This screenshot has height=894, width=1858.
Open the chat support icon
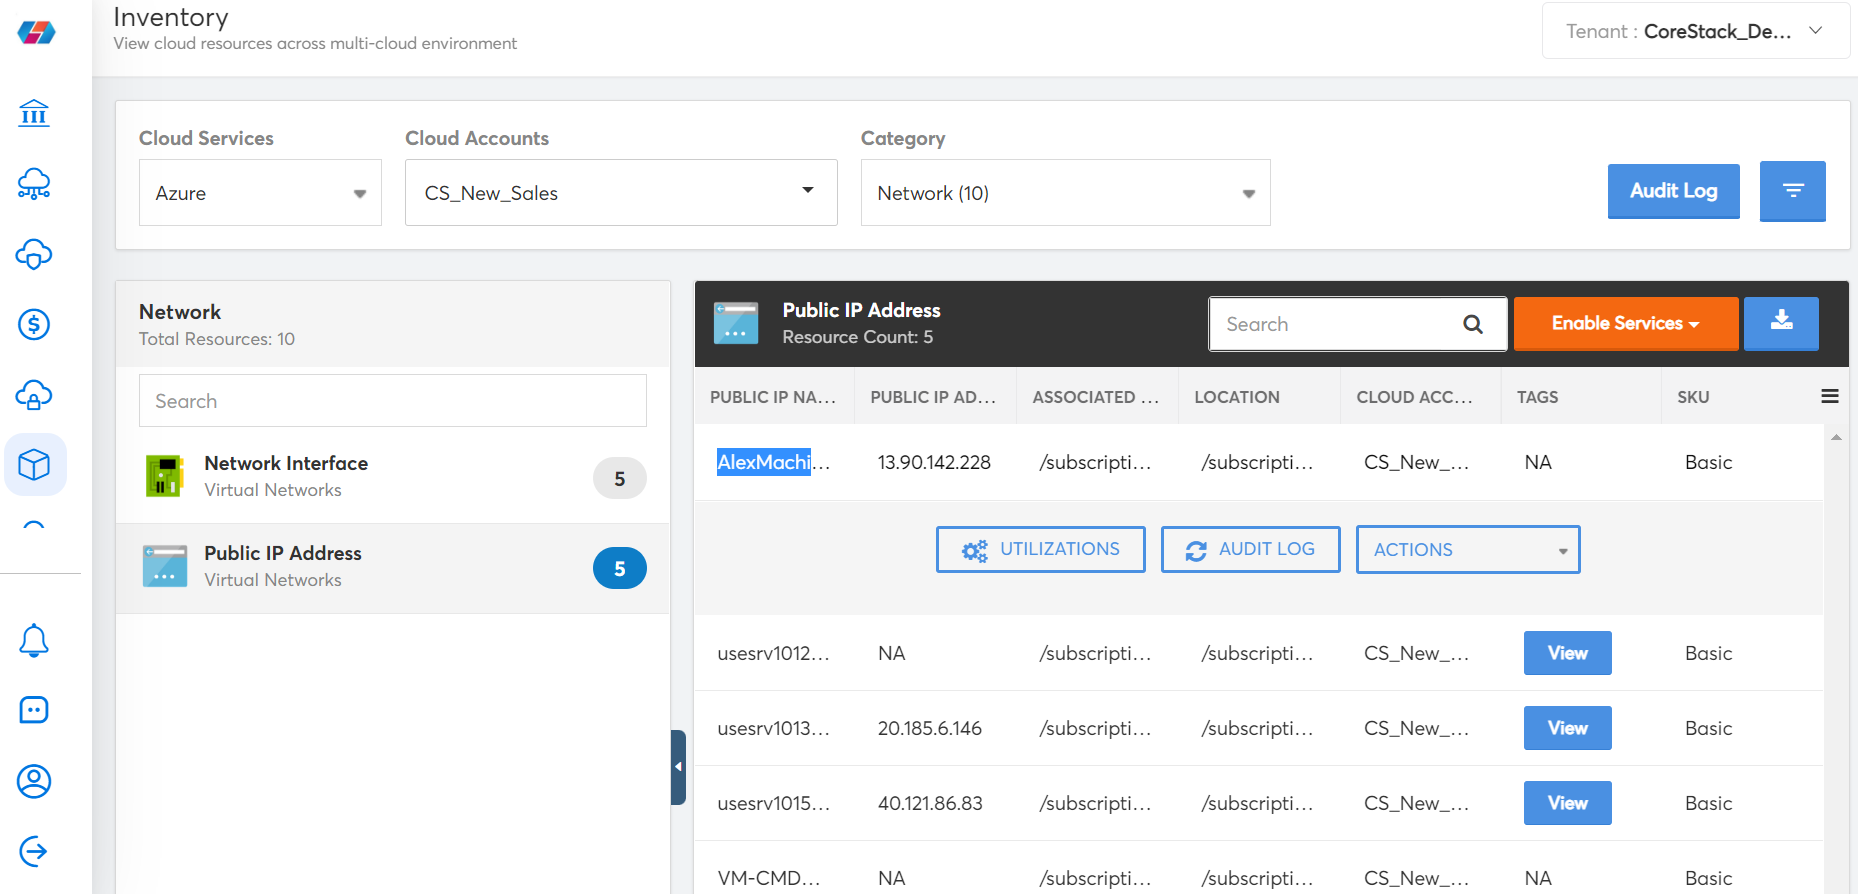click(x=34, y=710)
